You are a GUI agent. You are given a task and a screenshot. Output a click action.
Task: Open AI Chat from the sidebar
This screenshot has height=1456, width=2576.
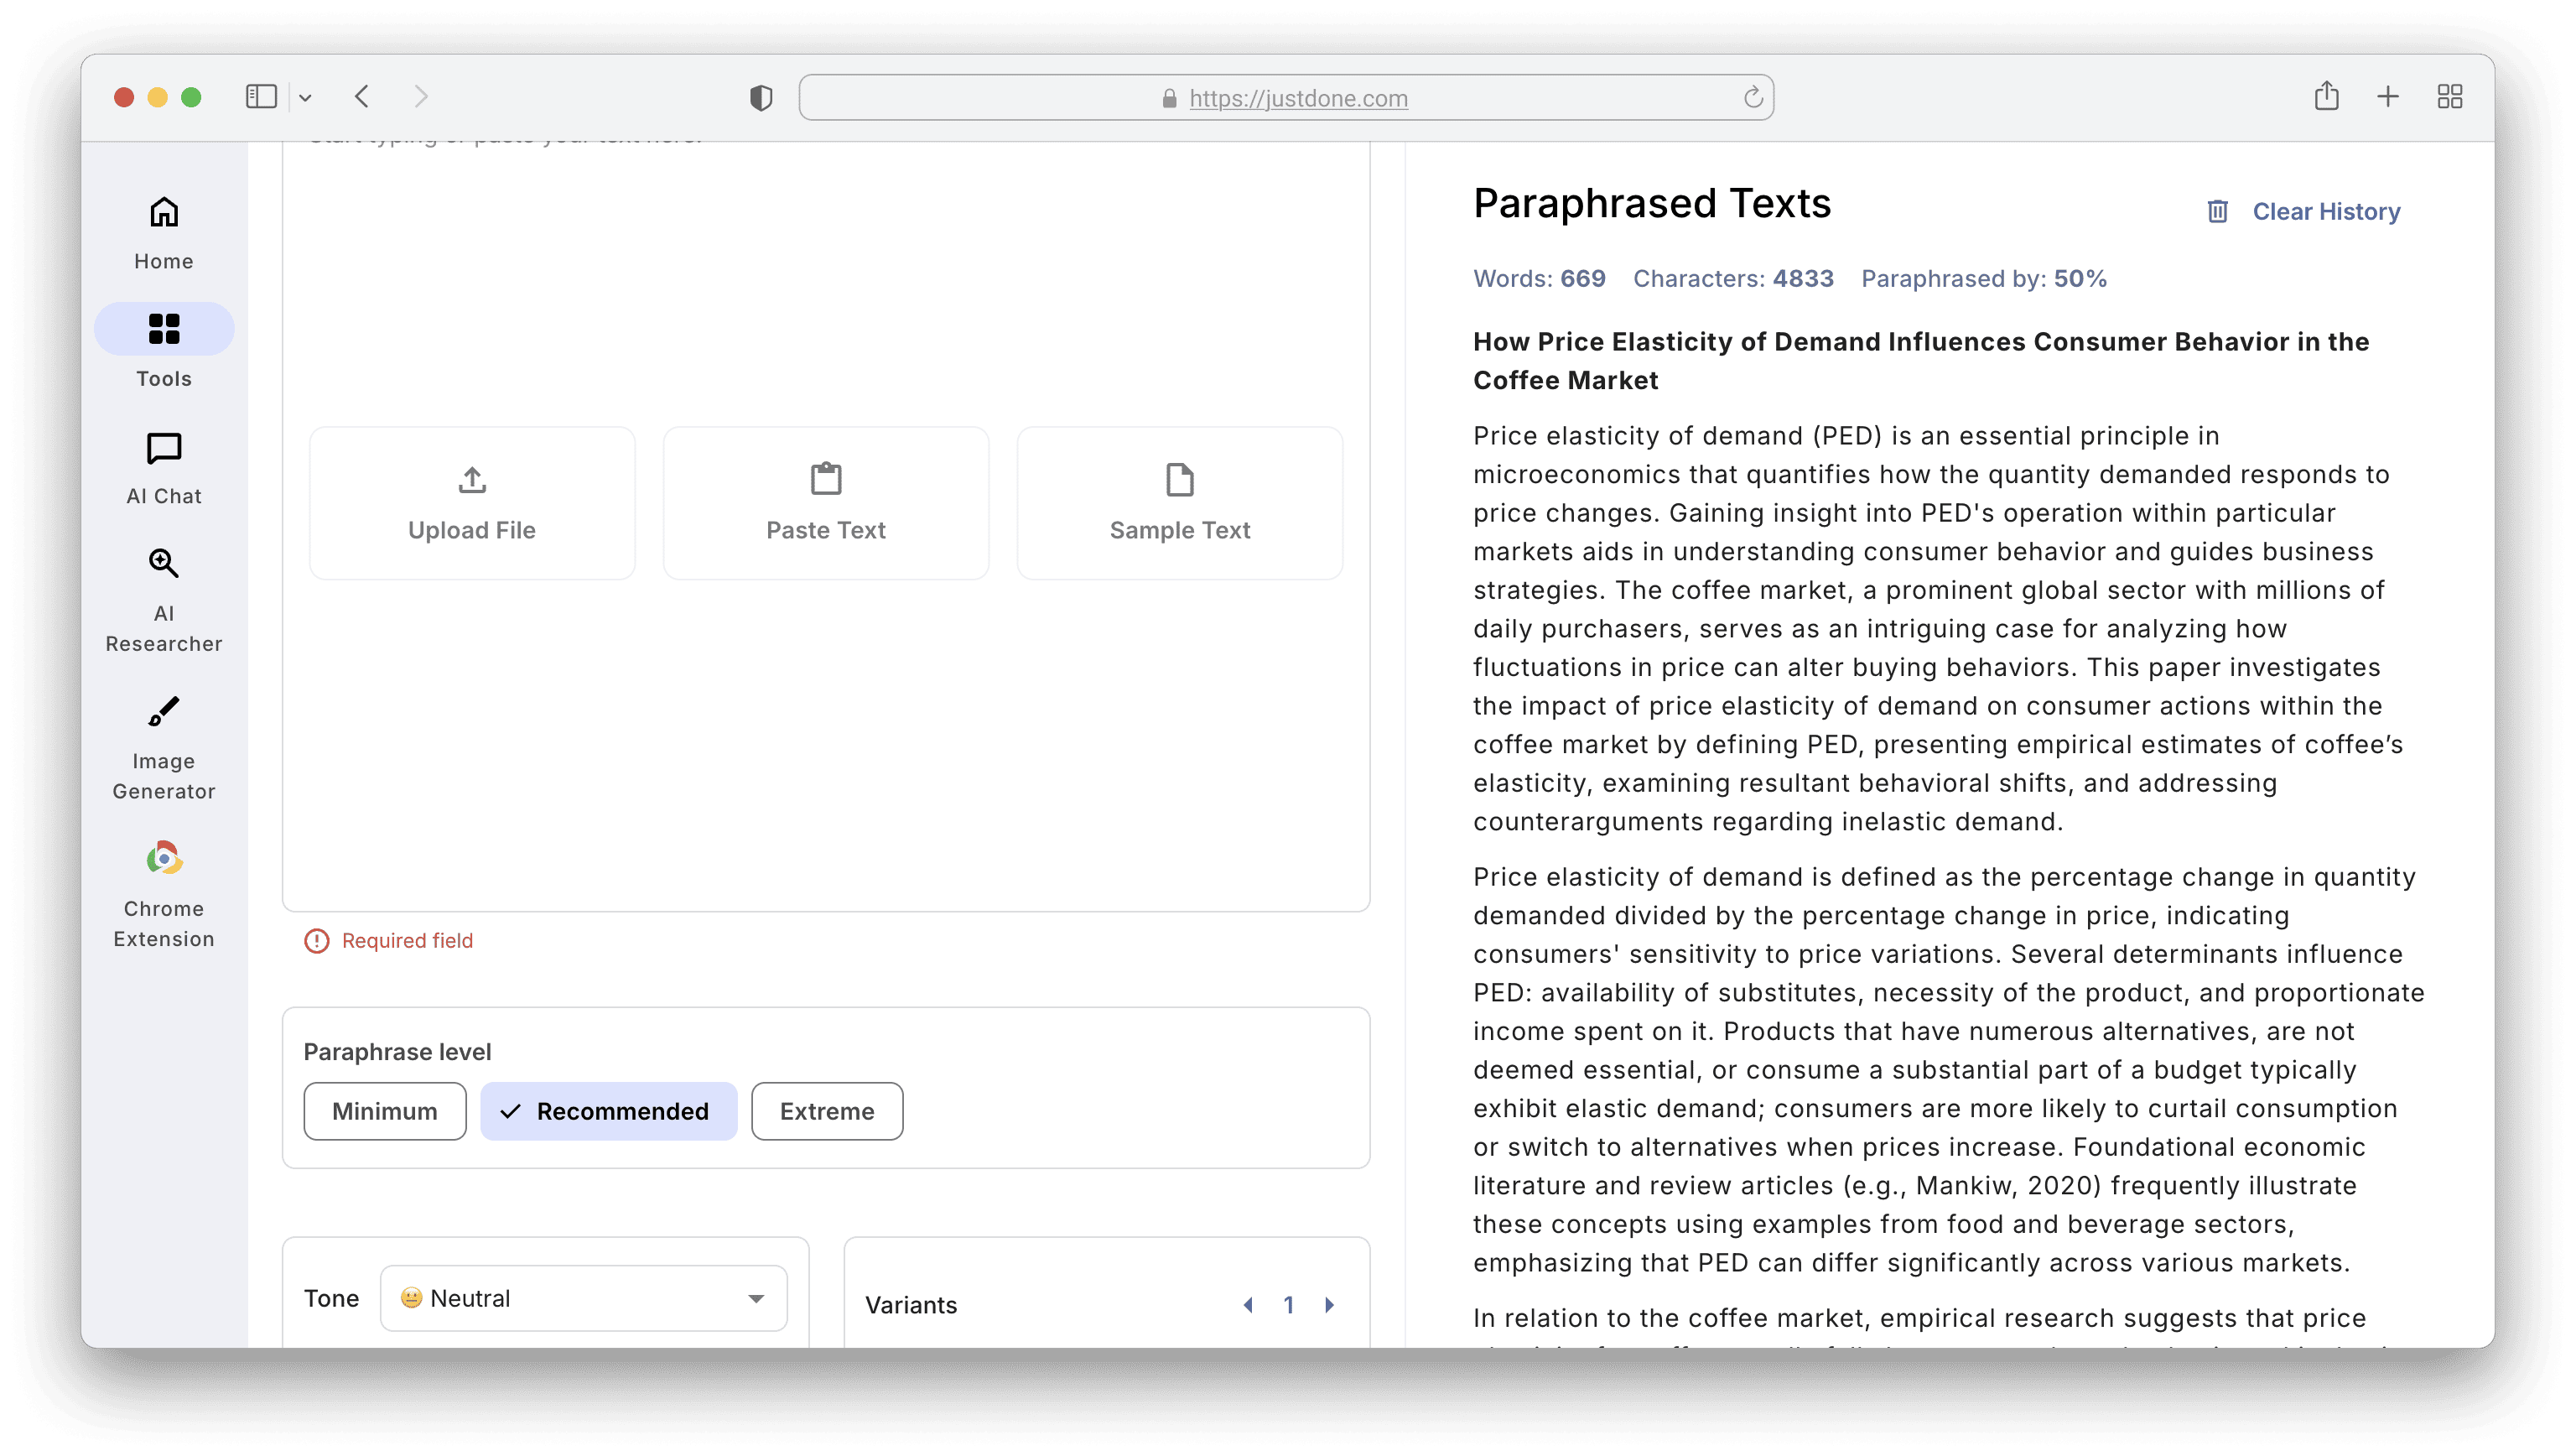(x=164, y=449)
